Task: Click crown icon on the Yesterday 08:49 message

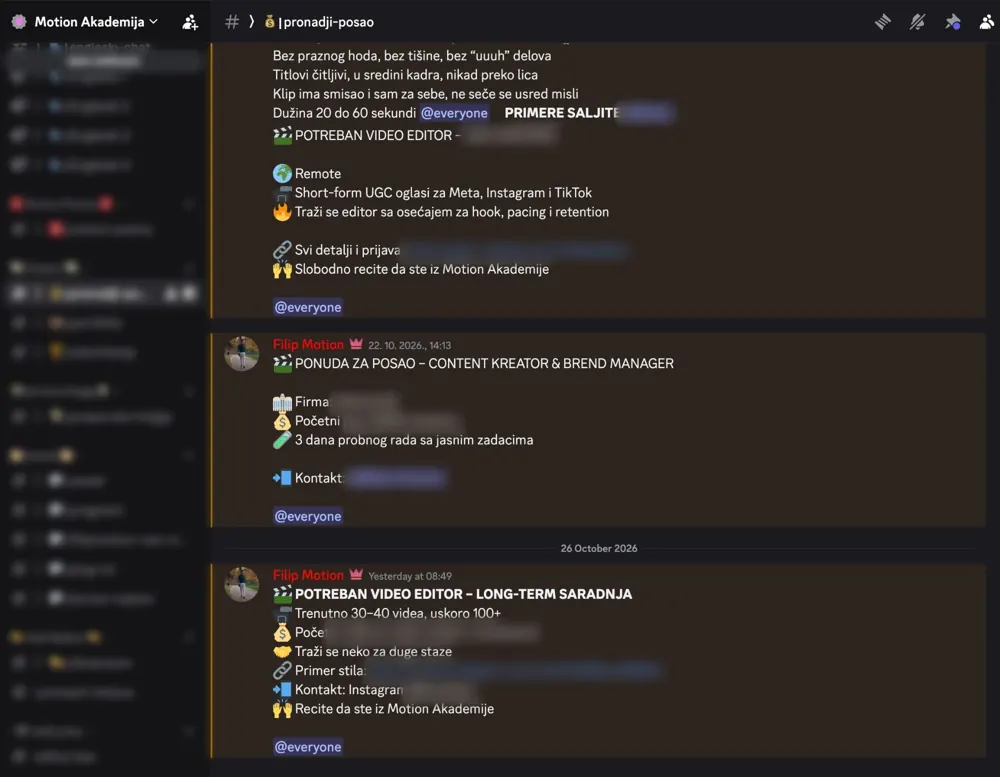Action: tap(356, 575)
